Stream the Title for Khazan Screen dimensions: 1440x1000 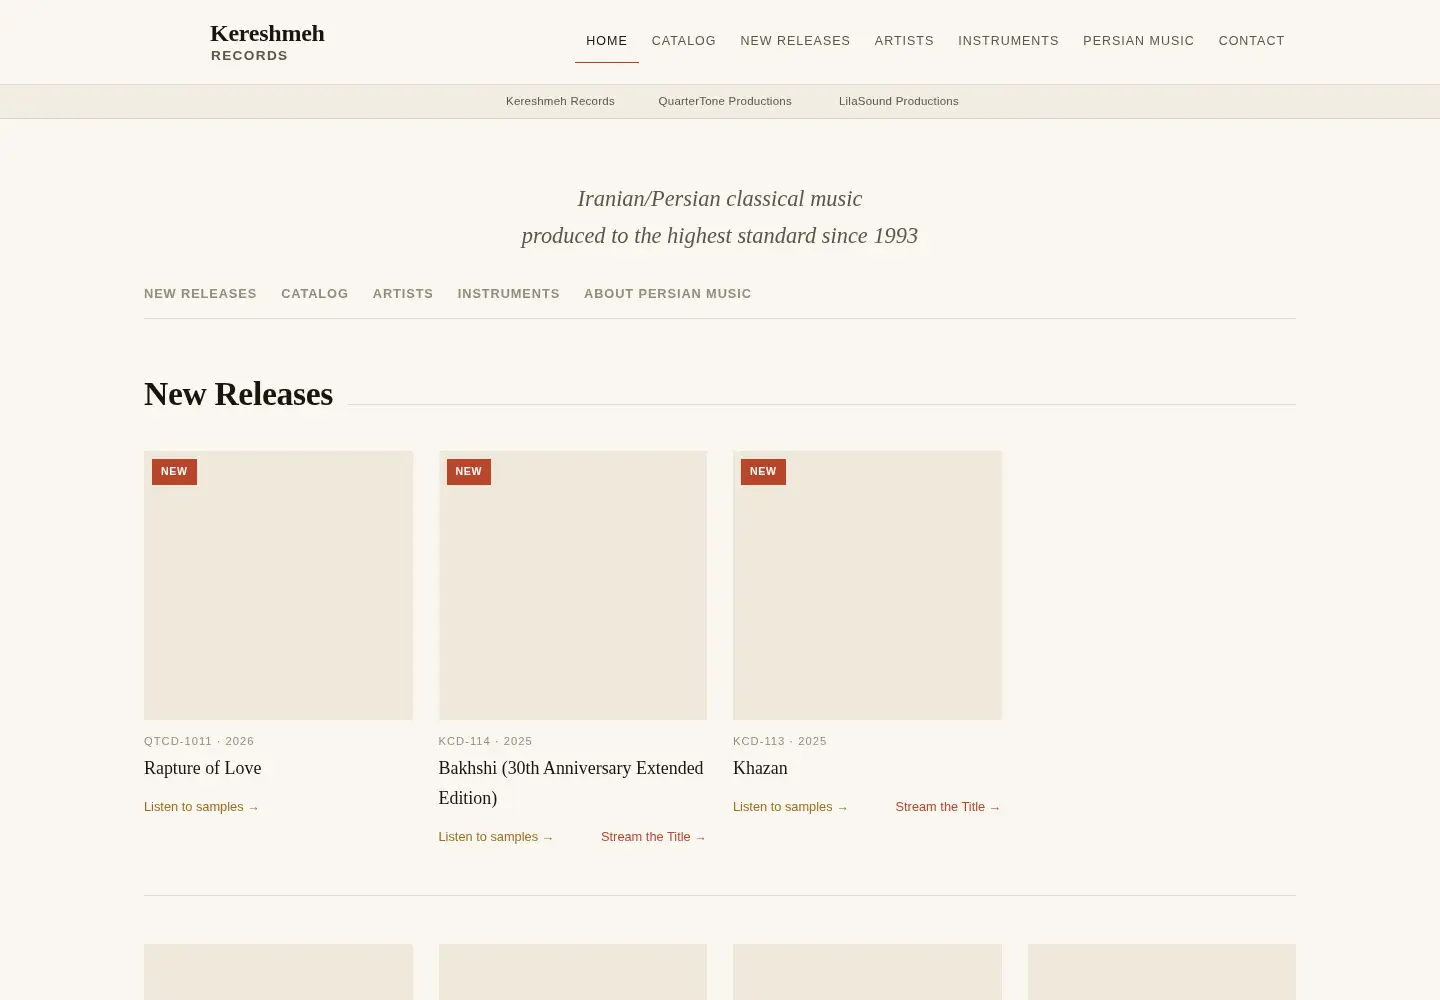pyautogui.click(x=948, y=807)
